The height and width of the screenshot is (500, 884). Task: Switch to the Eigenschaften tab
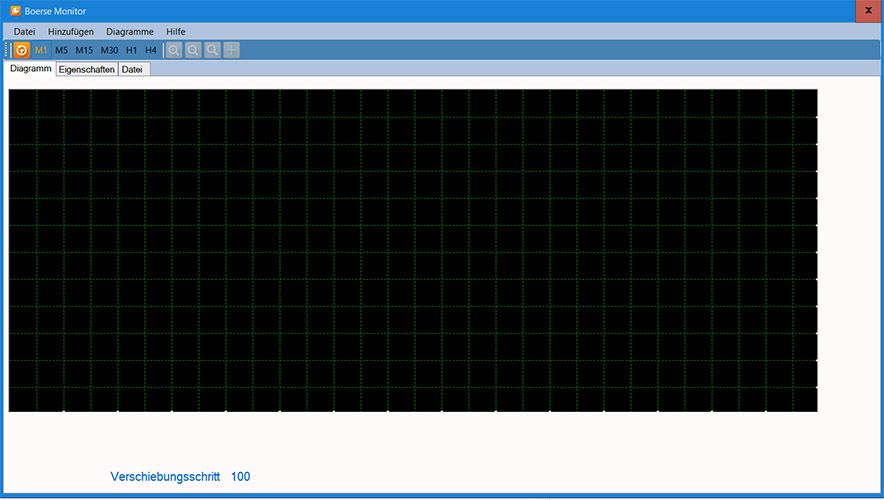[87, 70]
